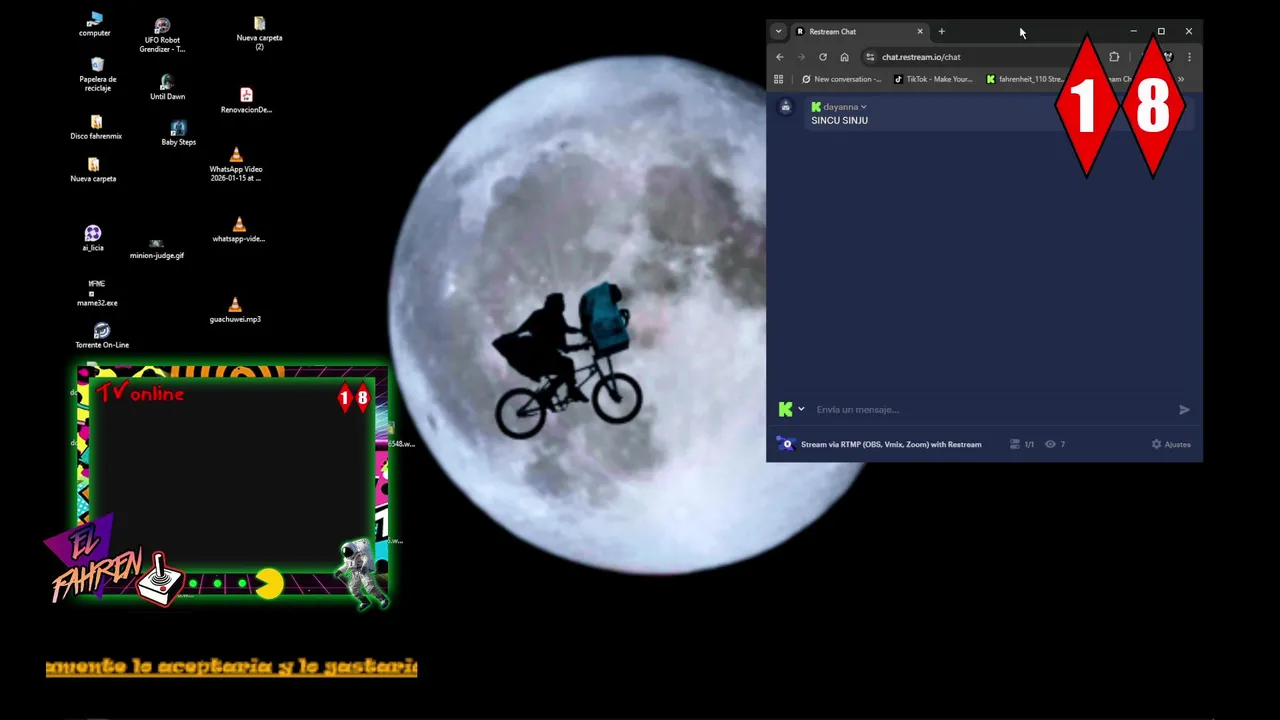Expand the Kick platform selector chevron
1280x720 pixels.
[801, 409]
